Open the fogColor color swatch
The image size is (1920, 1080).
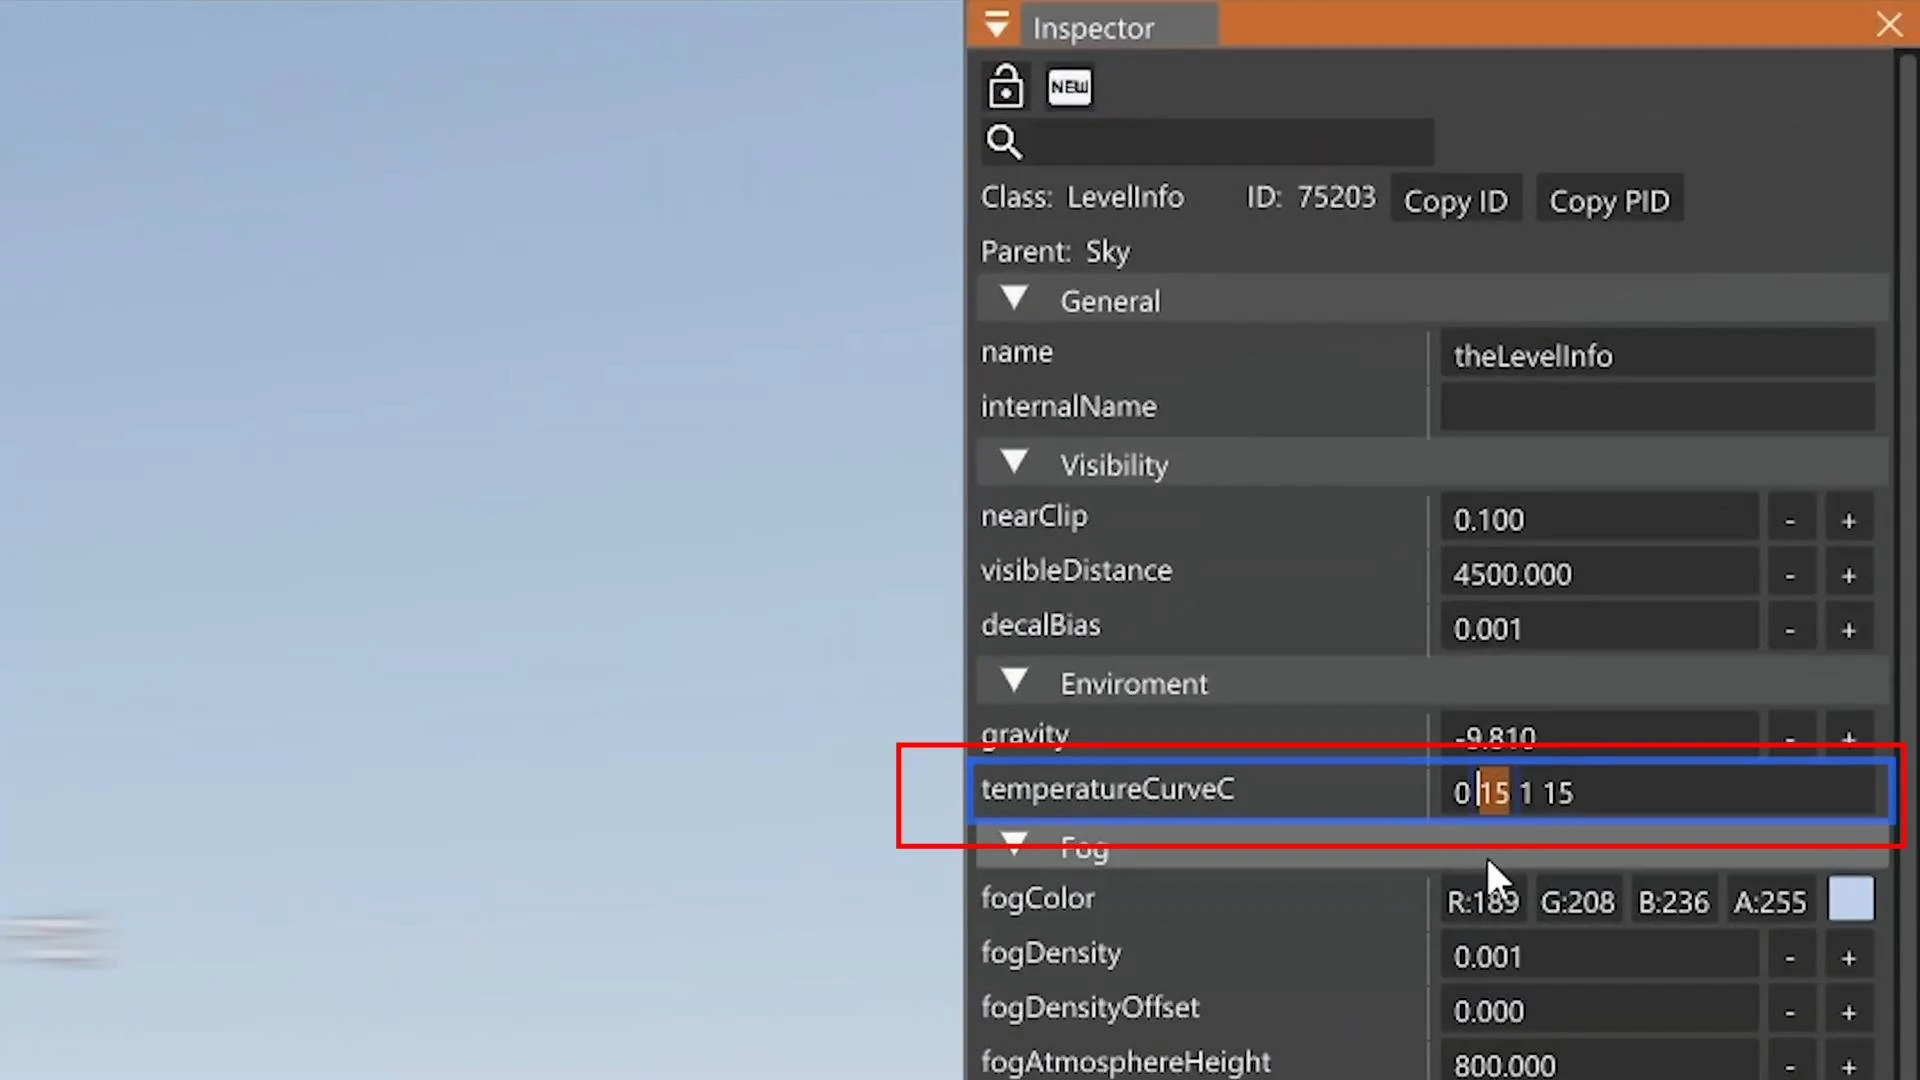tap(1850, 898)
